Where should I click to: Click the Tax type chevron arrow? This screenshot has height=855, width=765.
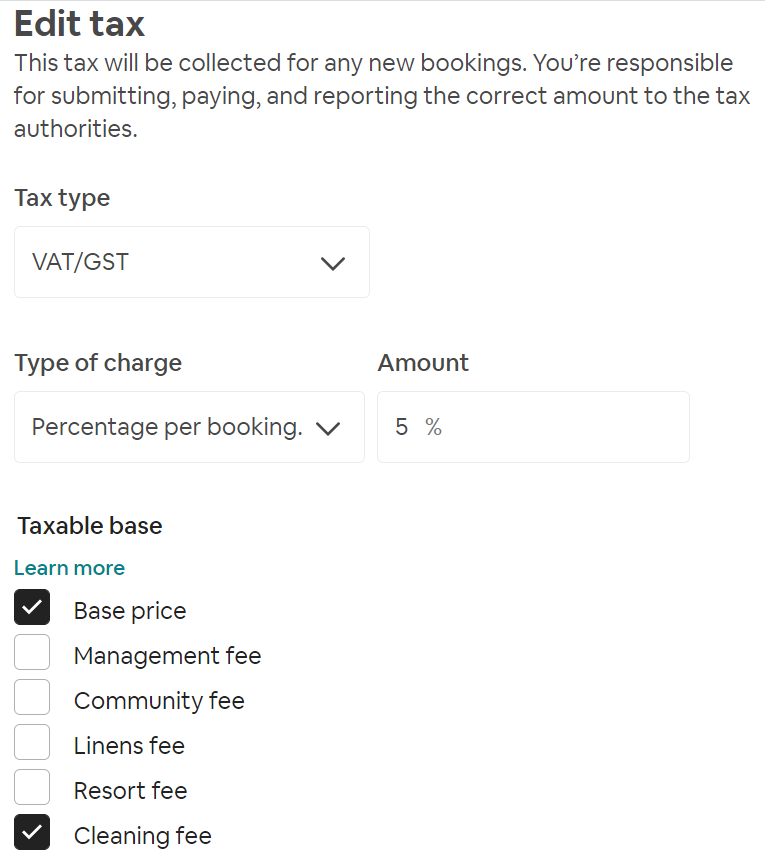[332, 263]
